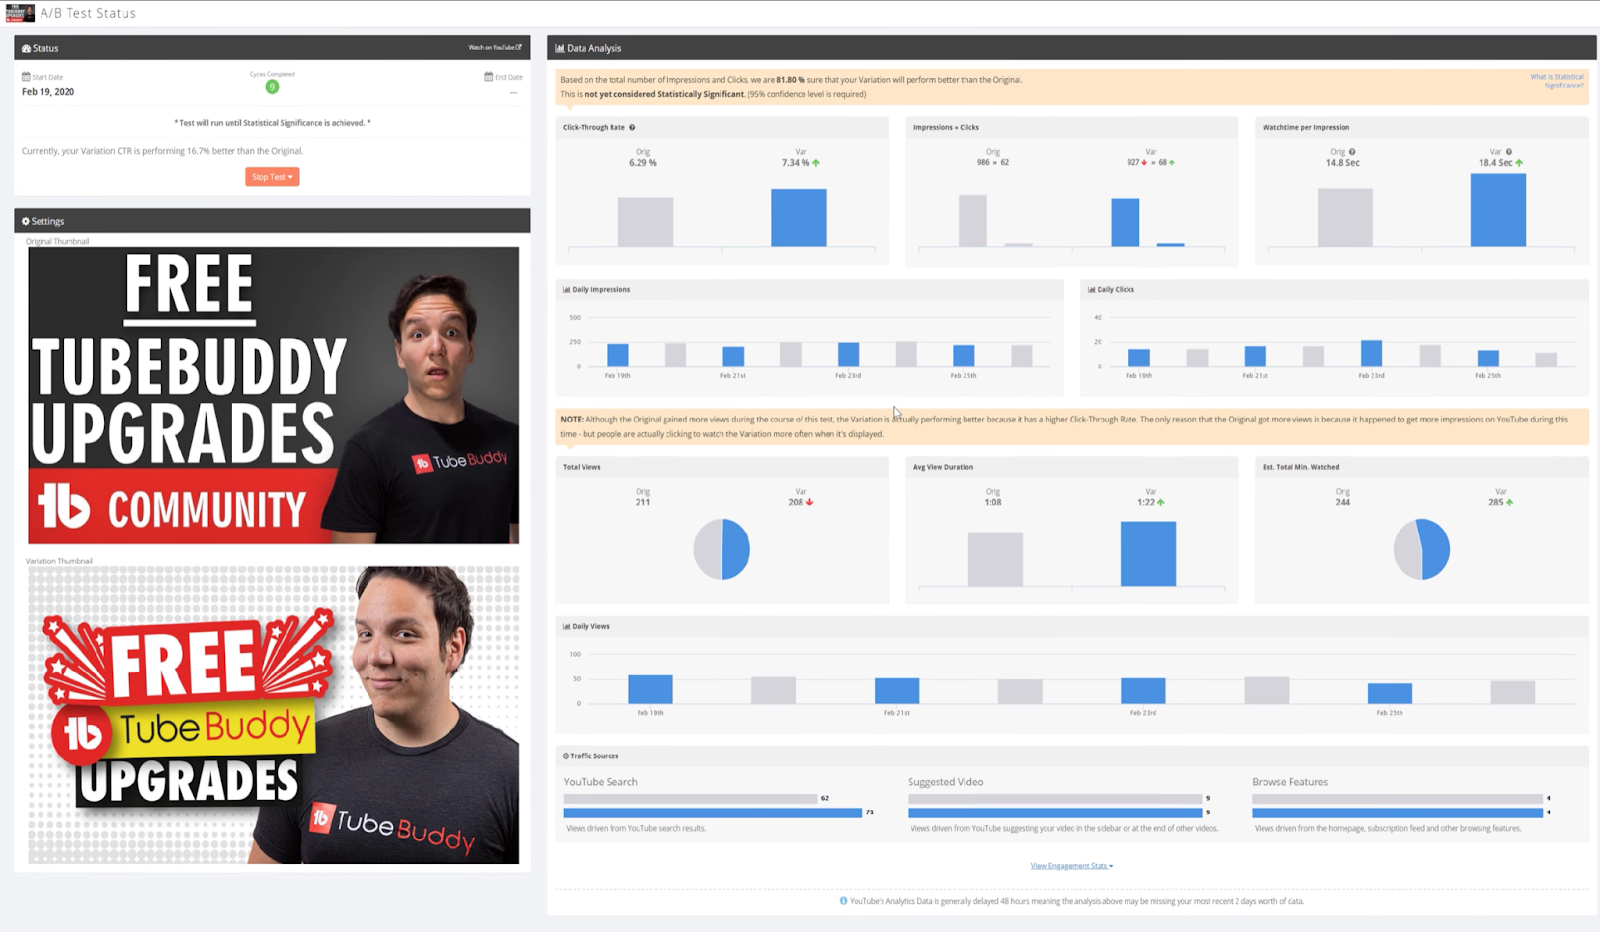
Task: Click the Browse Features traffic source heading
Action: 1290,782
